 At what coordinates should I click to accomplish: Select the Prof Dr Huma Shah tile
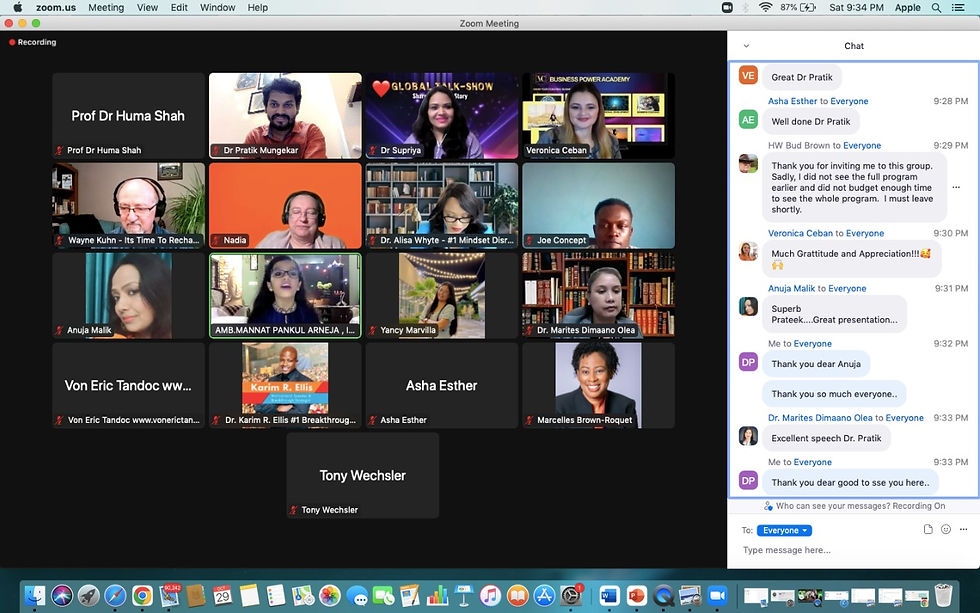tap(128, 116)
